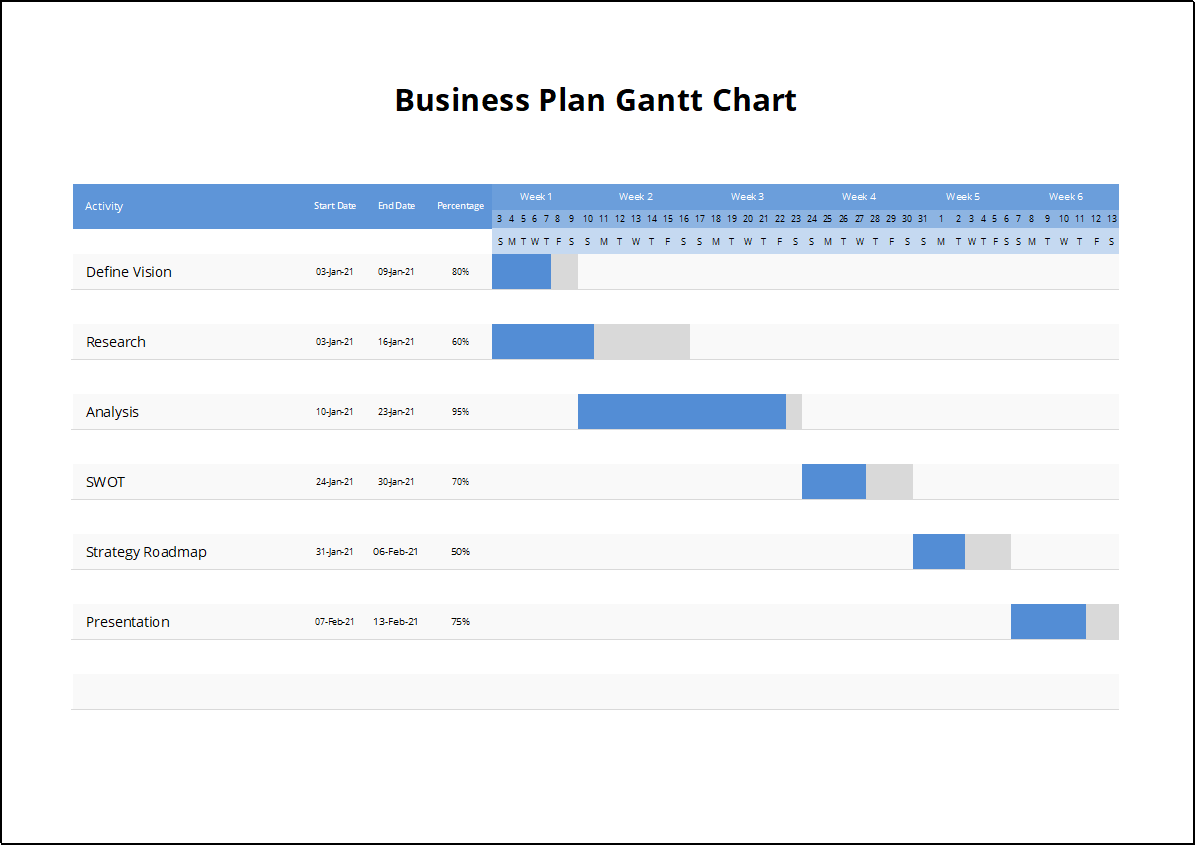The height and width of the screenshot is (845, 1195).
Task: Select the Activity column header
Action: pyautogui.click(x=104, y=206)
